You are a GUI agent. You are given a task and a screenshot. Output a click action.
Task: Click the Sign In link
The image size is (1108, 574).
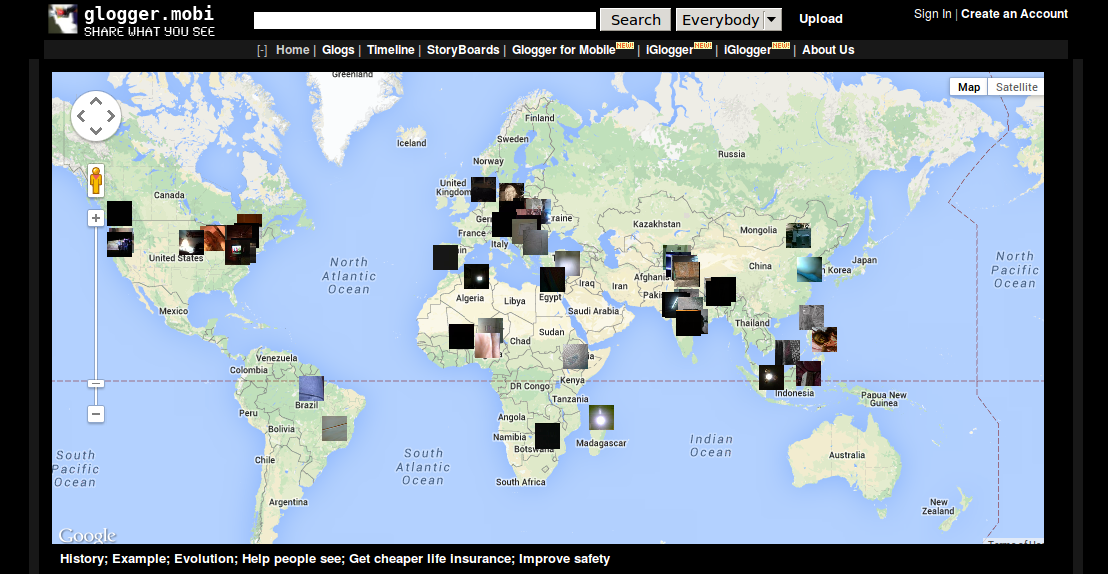pos(932,14)
